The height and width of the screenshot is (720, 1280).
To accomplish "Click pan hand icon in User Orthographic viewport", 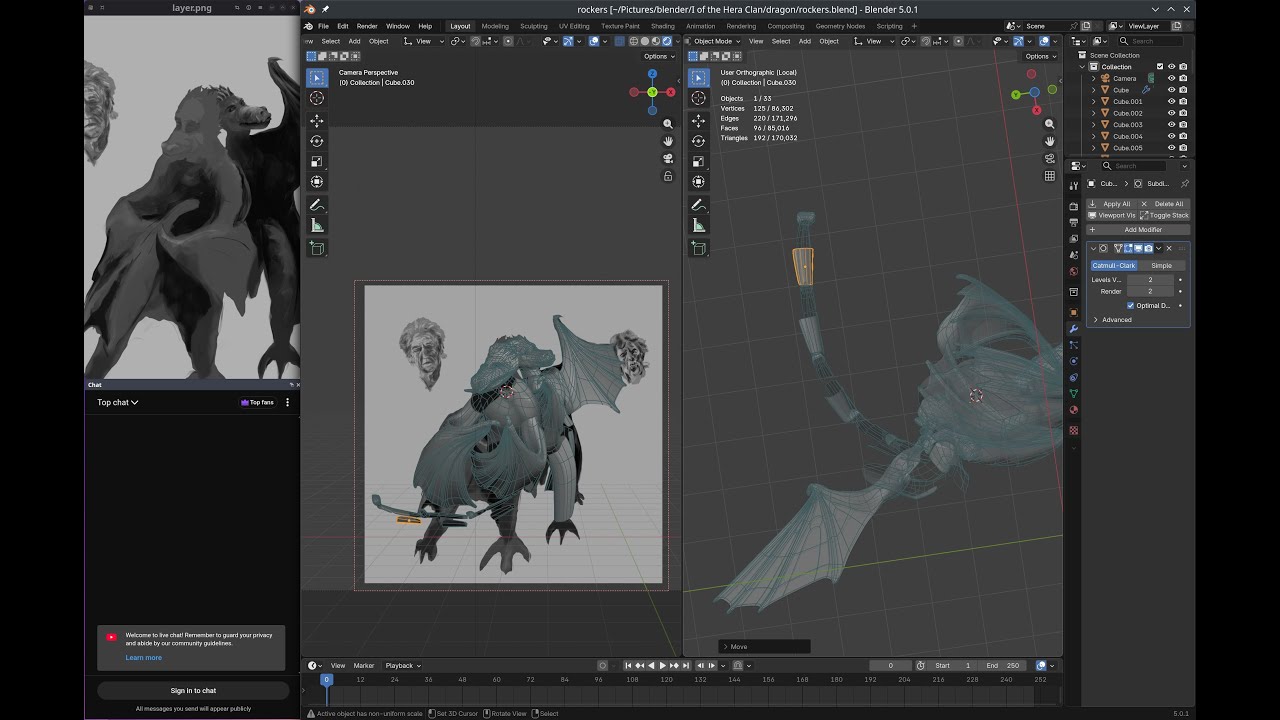I will (x=1050, y=141).
